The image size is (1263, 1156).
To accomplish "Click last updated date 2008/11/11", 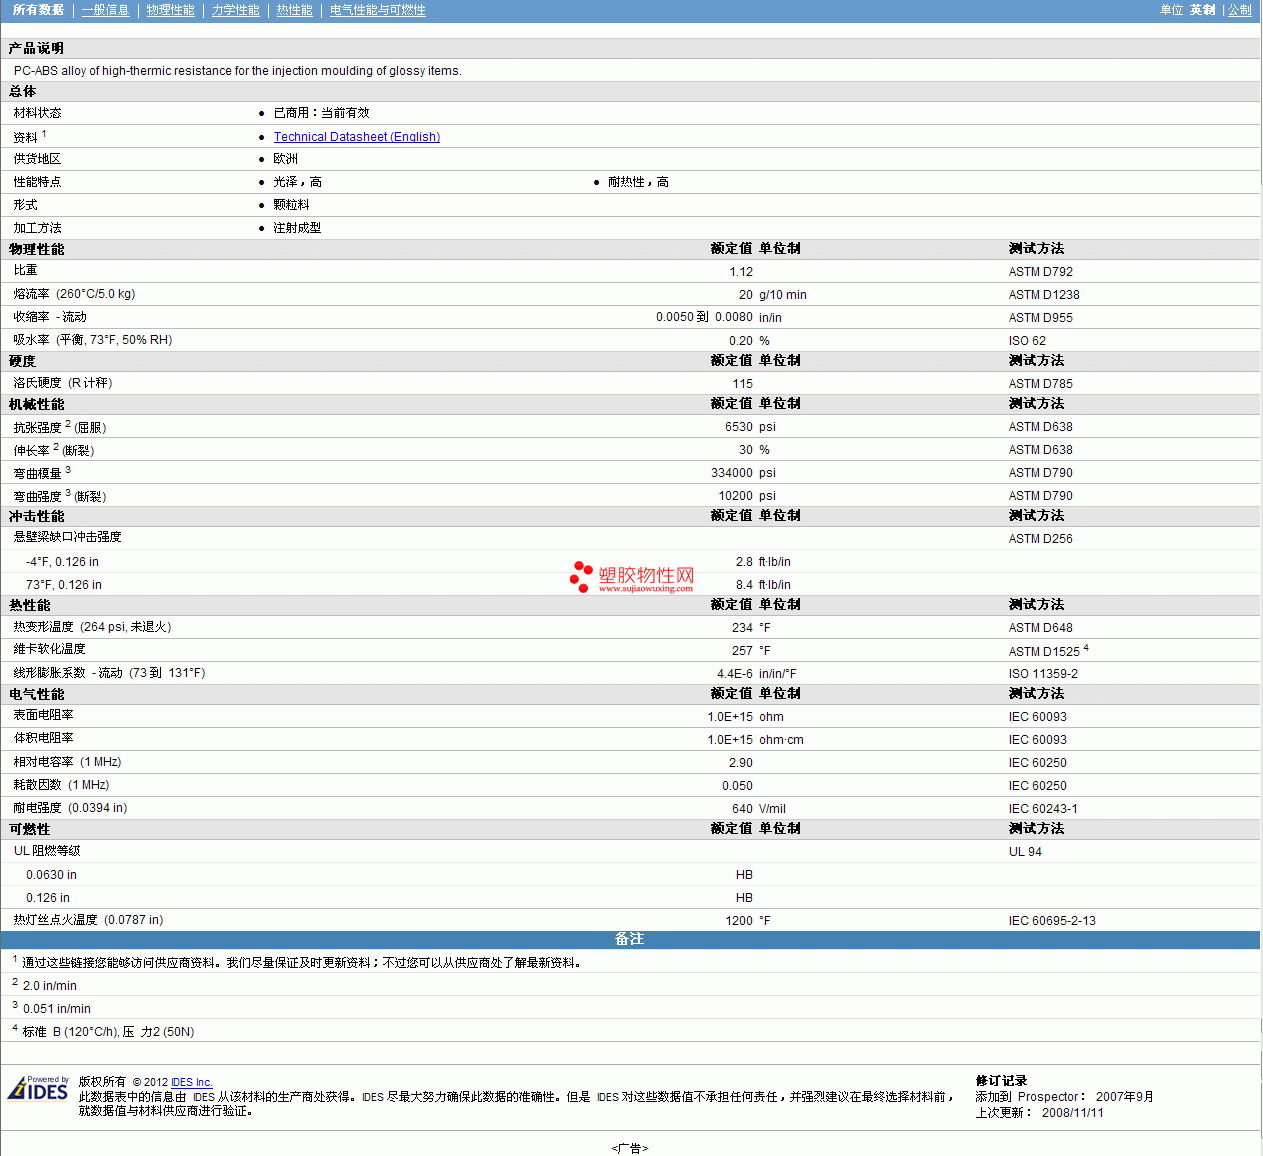I will tap(1073, 1113).
